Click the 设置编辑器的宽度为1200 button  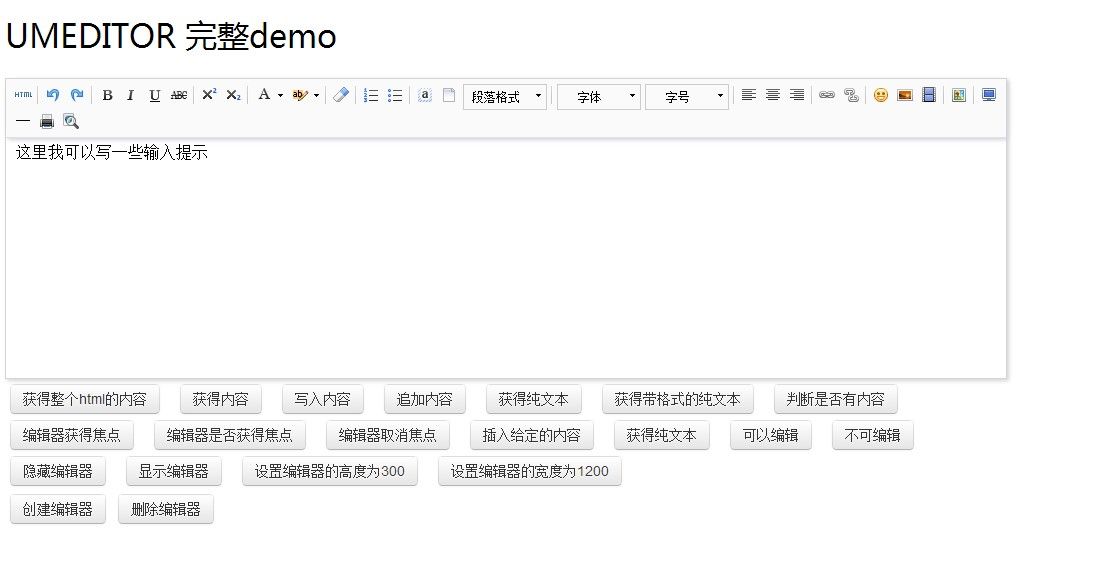tap(529, 471)
